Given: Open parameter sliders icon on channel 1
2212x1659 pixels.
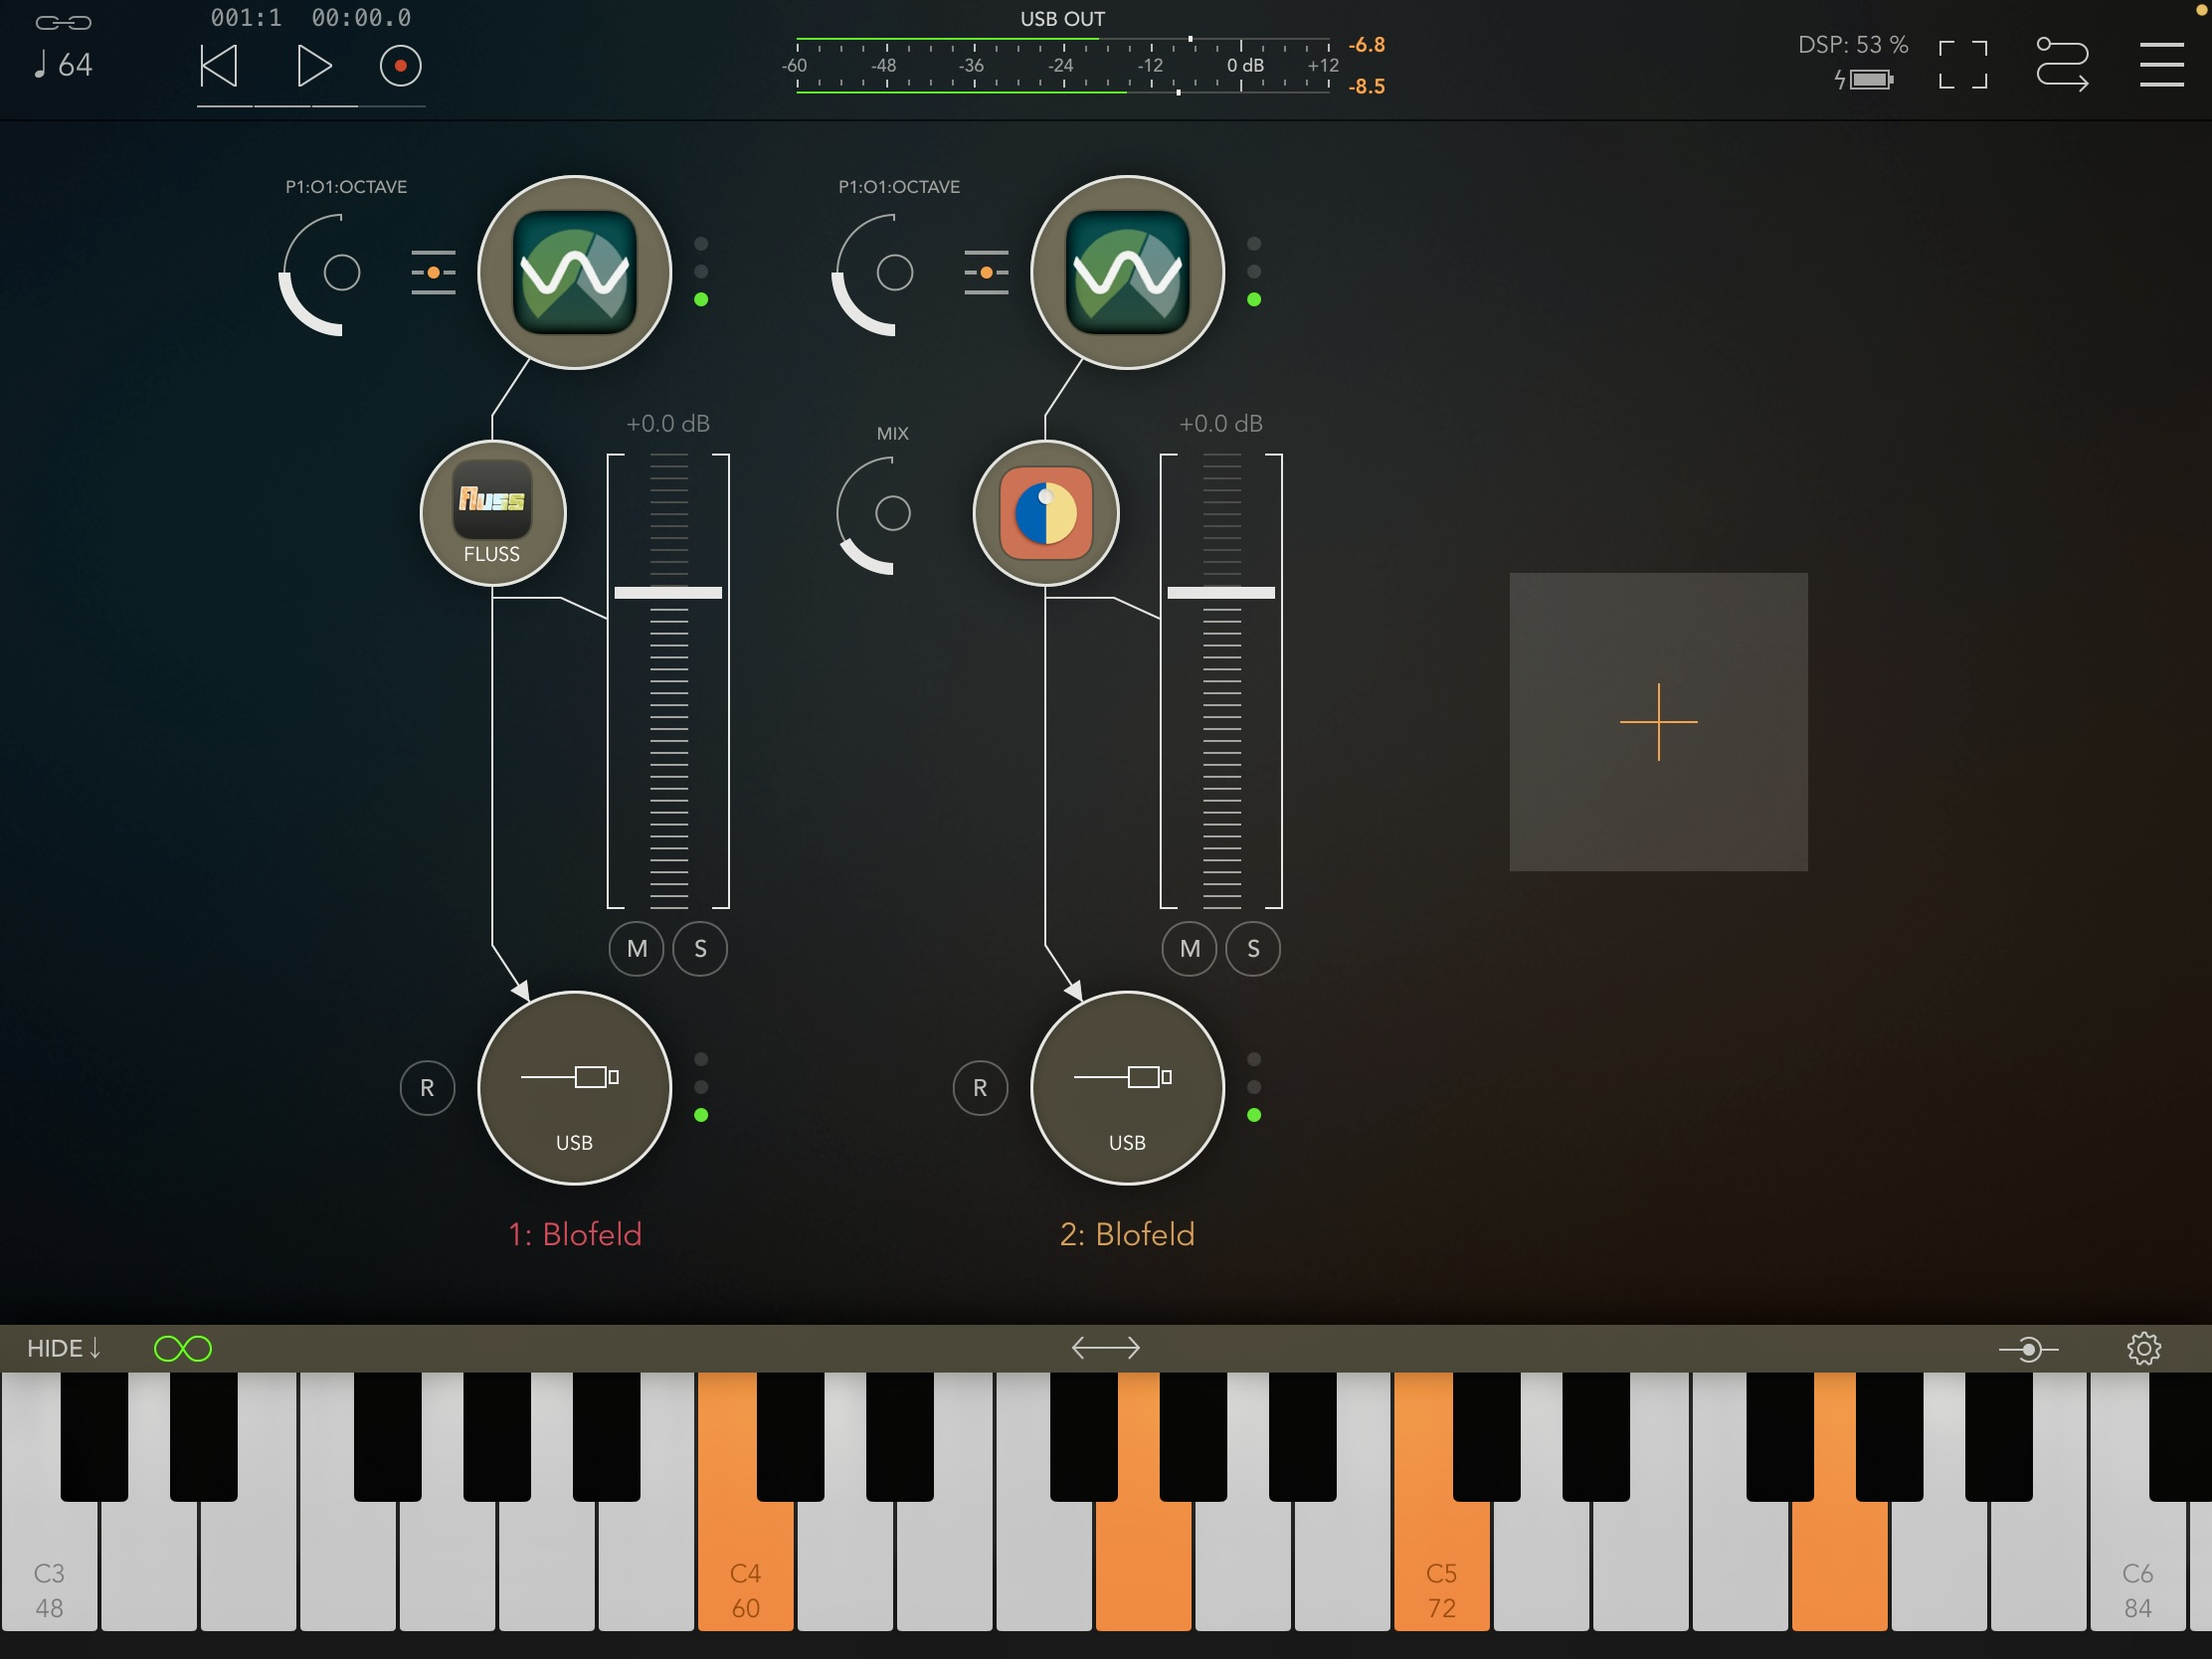Looking at the screenshot, I should tap(433, 272).
